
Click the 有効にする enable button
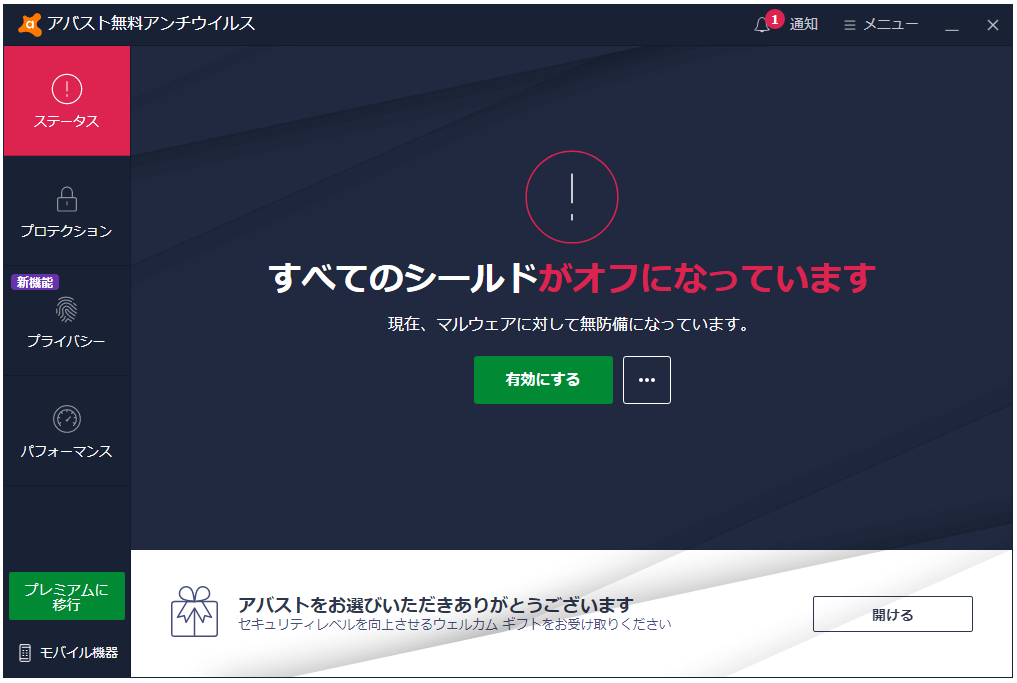point(543,379)
